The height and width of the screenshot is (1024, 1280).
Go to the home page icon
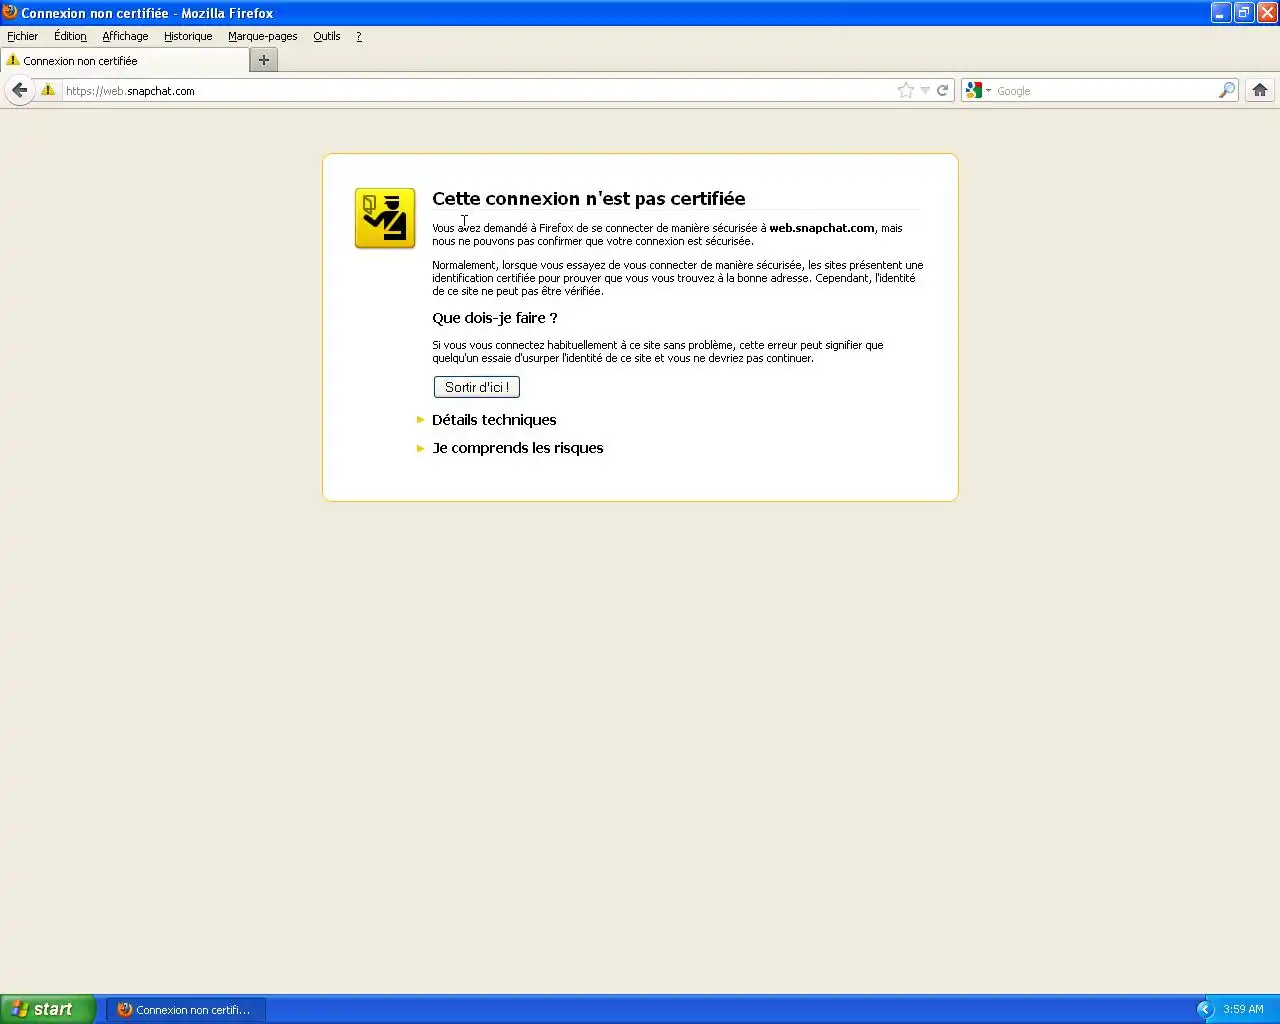tap(1260, 90)
